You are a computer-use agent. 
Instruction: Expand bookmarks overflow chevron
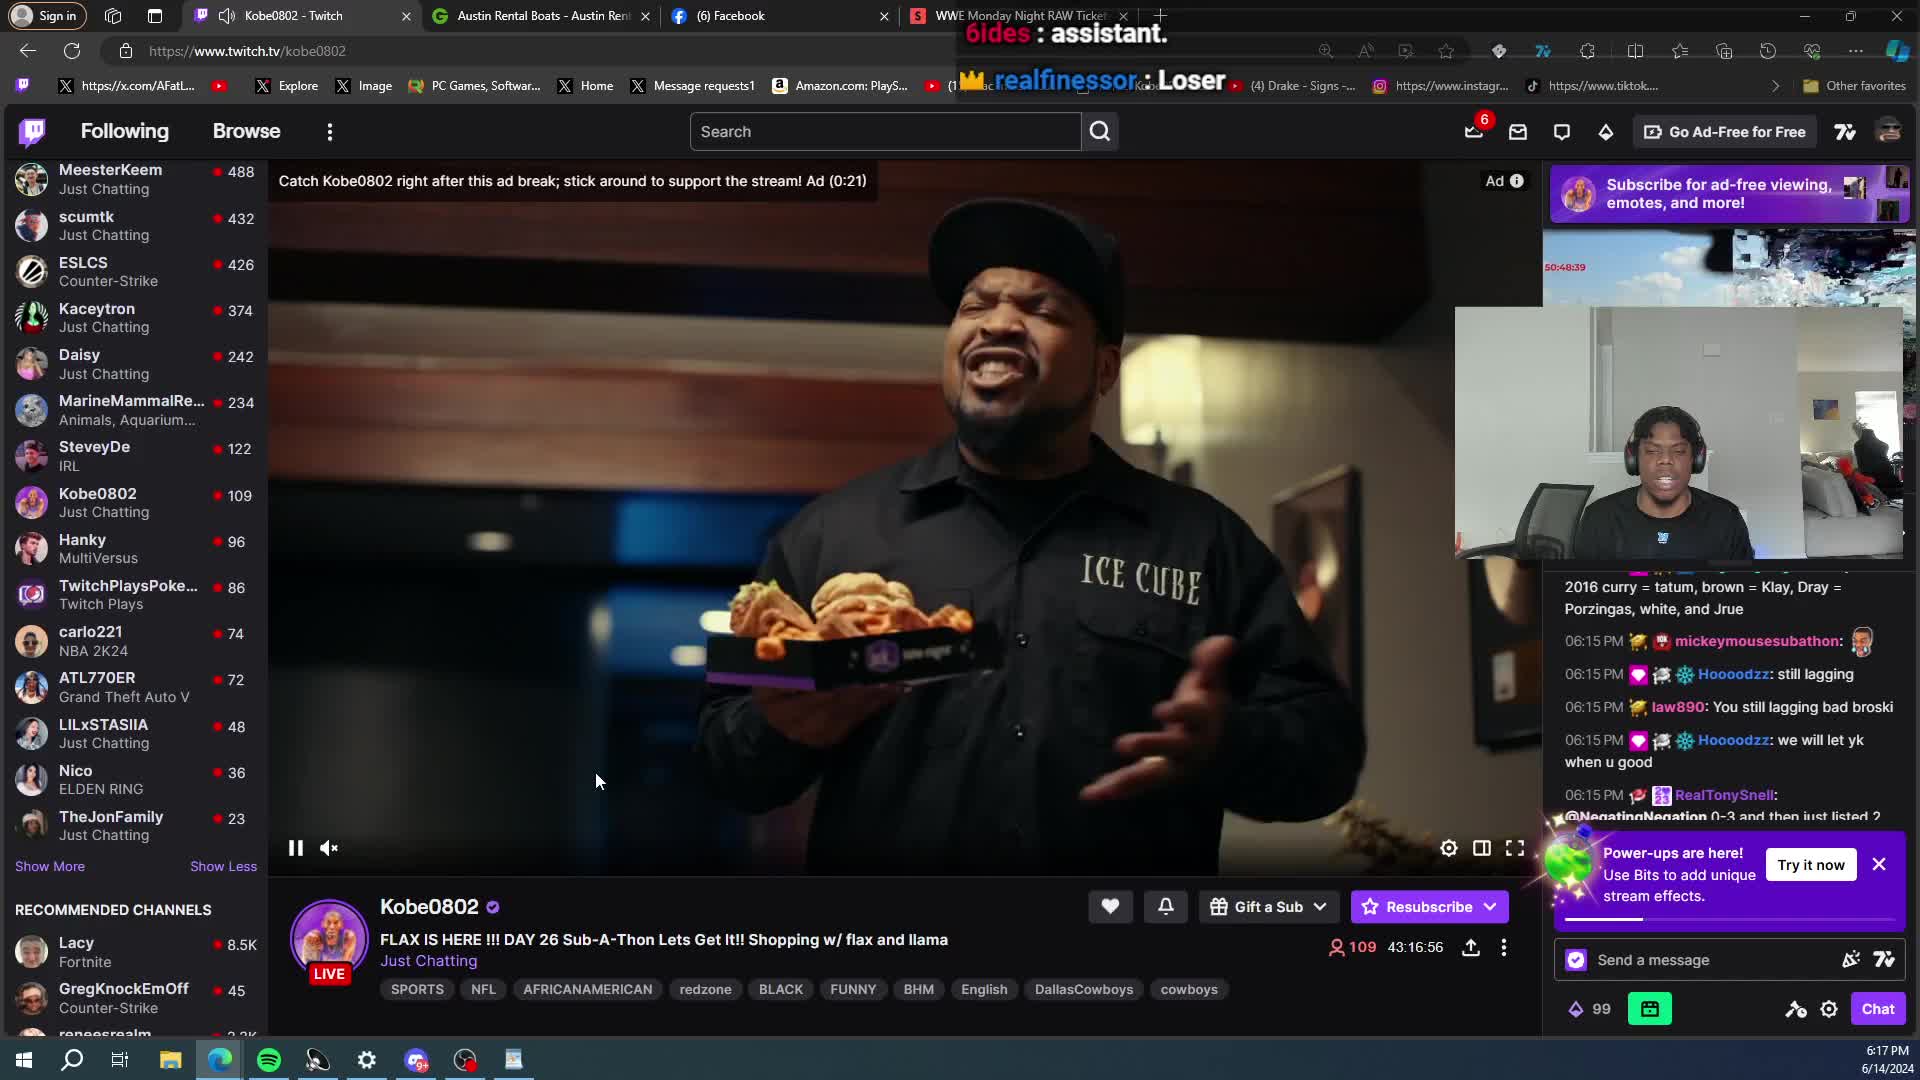[1775, 86]
